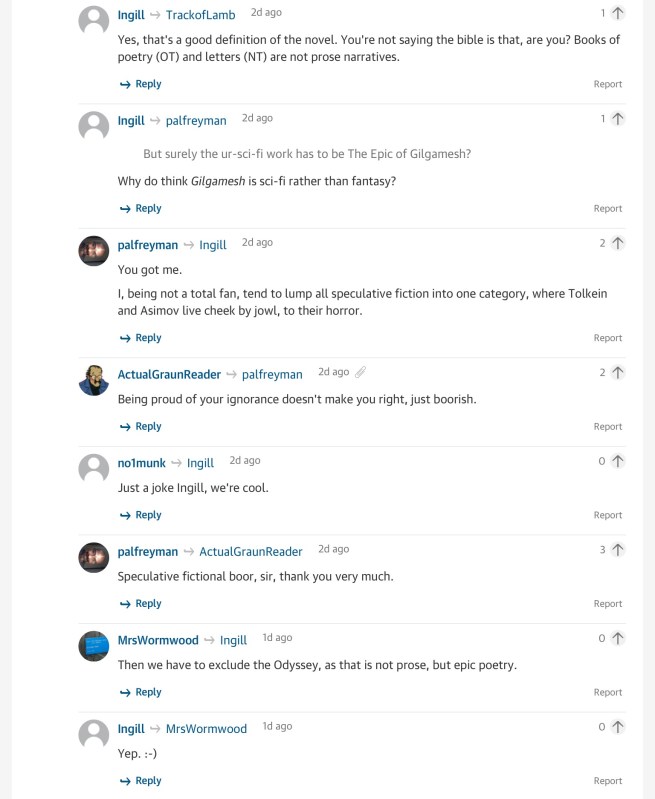Click the '1d ago' timestamp on MrsWormwood's comment

tap(277, 638)
